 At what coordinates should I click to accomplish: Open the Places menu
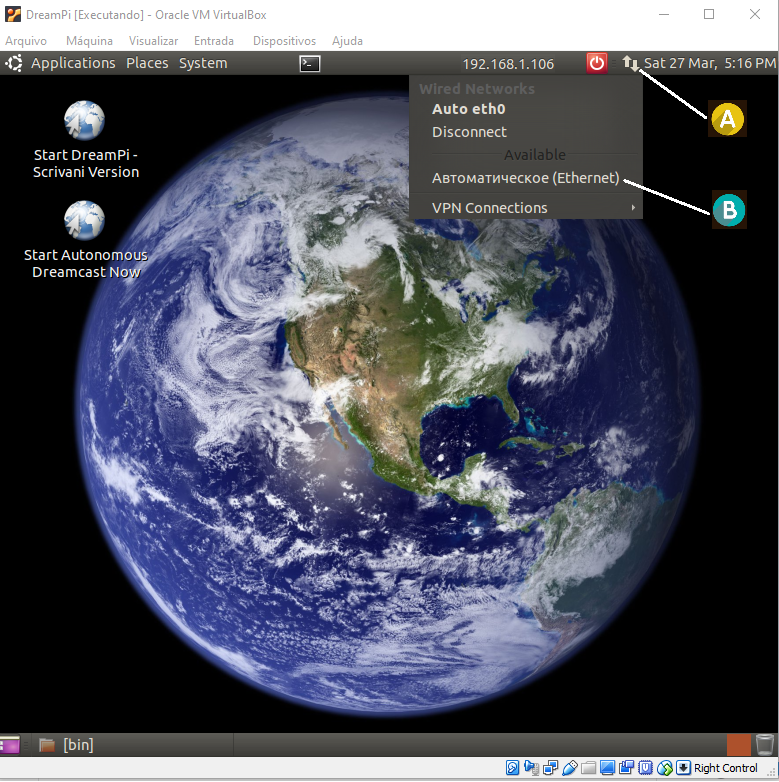pyautogui.click(x=147, y=63)
